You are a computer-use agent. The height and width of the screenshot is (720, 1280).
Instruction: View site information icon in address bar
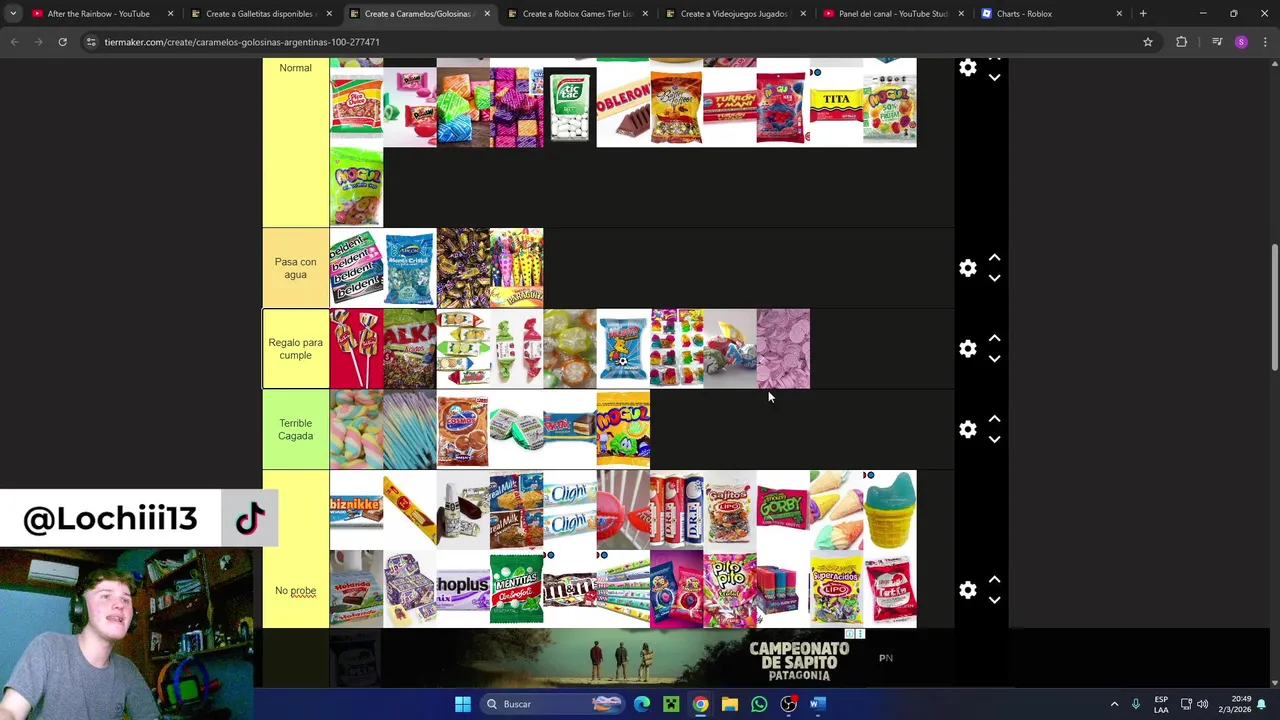pyautogui.click(x=90, y=42)
